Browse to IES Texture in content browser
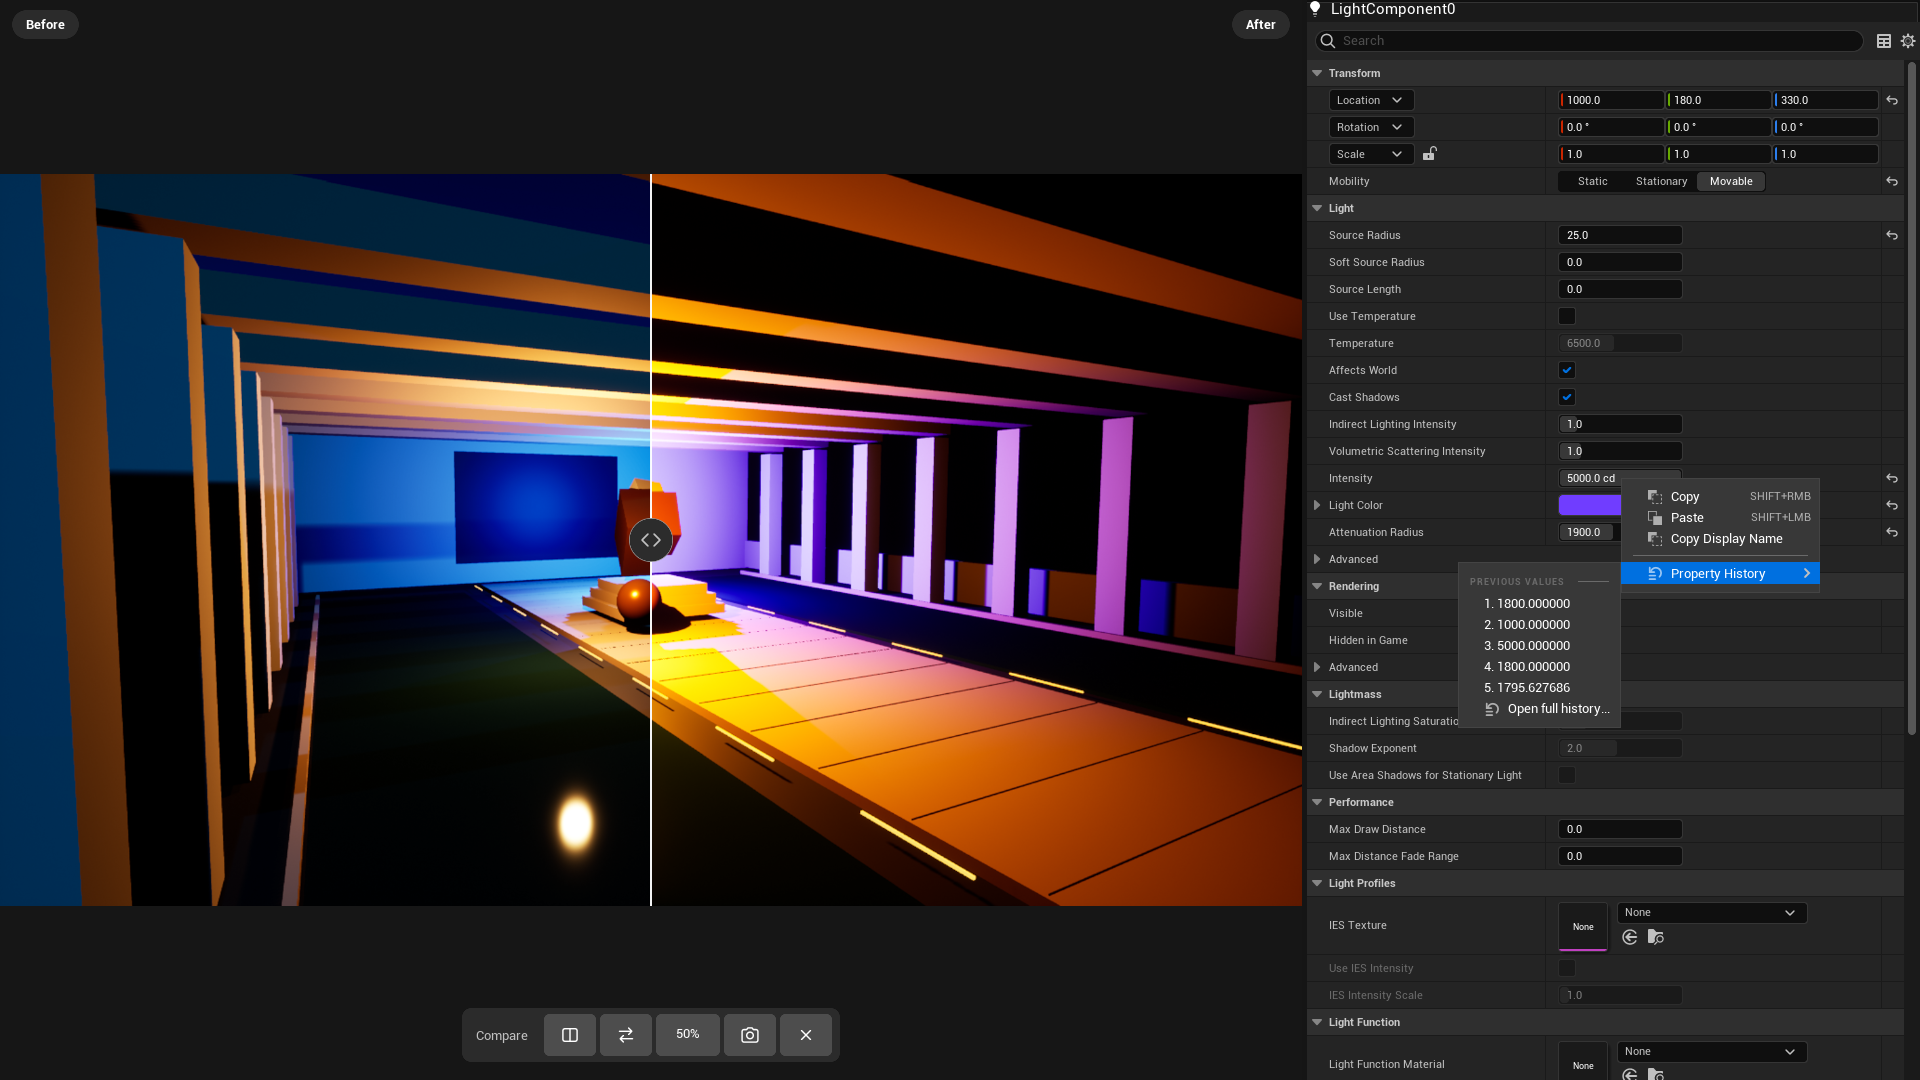 click(1656, 937)
